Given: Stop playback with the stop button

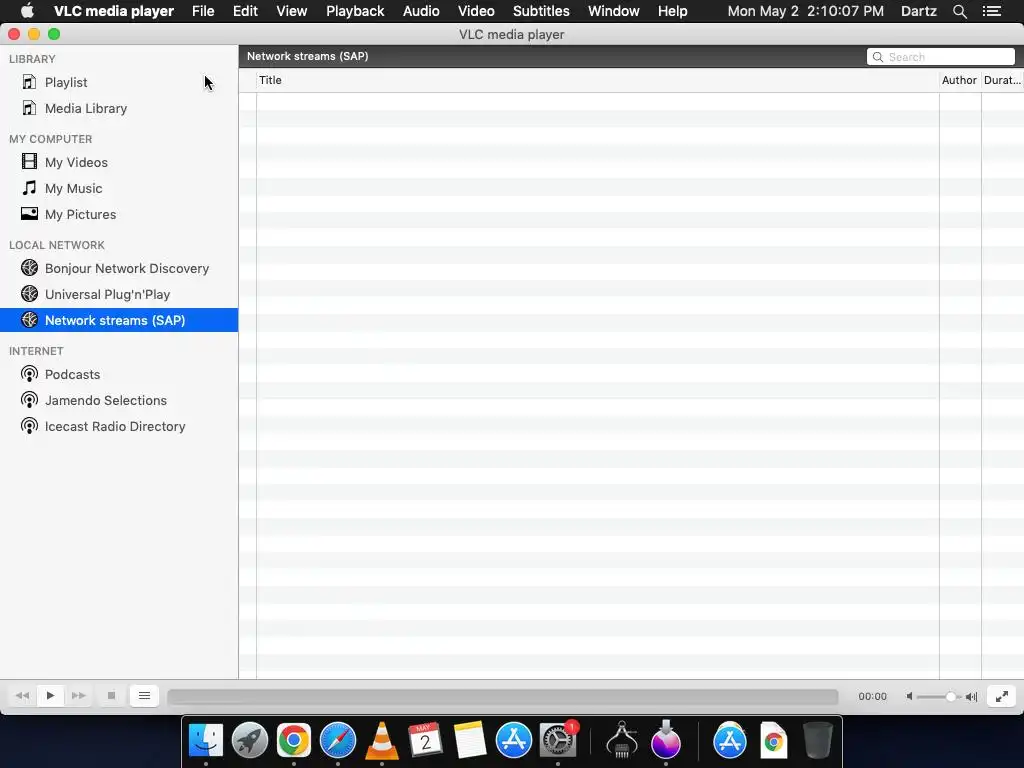Looking at the screenshot, I should 111,696.
